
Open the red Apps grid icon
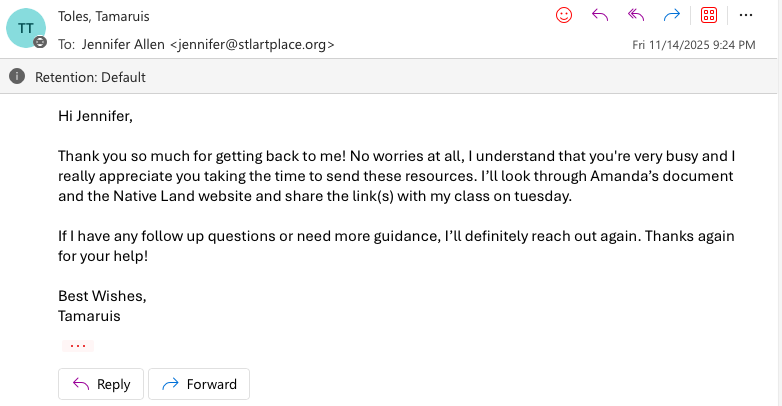point(709,15)
